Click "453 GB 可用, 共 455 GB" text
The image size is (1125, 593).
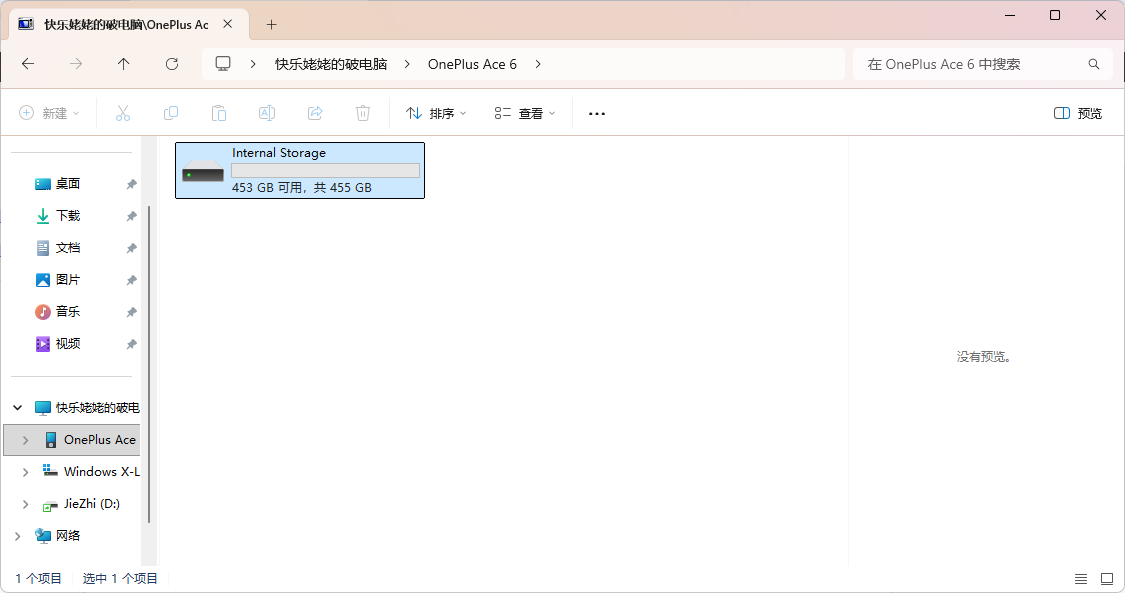[x=301, y=188]
